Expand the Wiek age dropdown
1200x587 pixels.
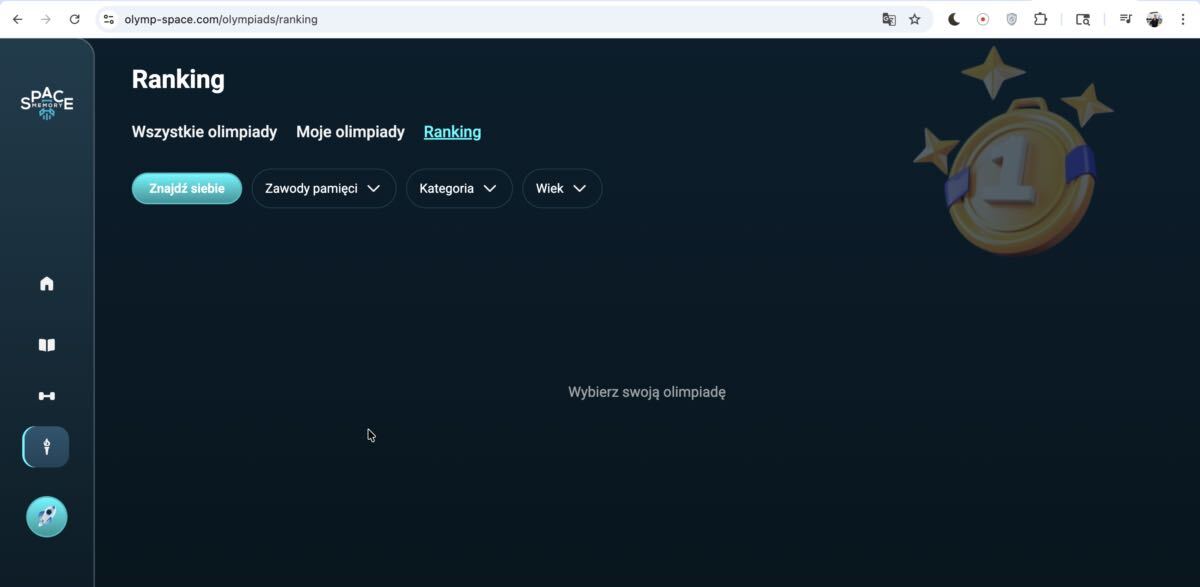pos(561,188)
